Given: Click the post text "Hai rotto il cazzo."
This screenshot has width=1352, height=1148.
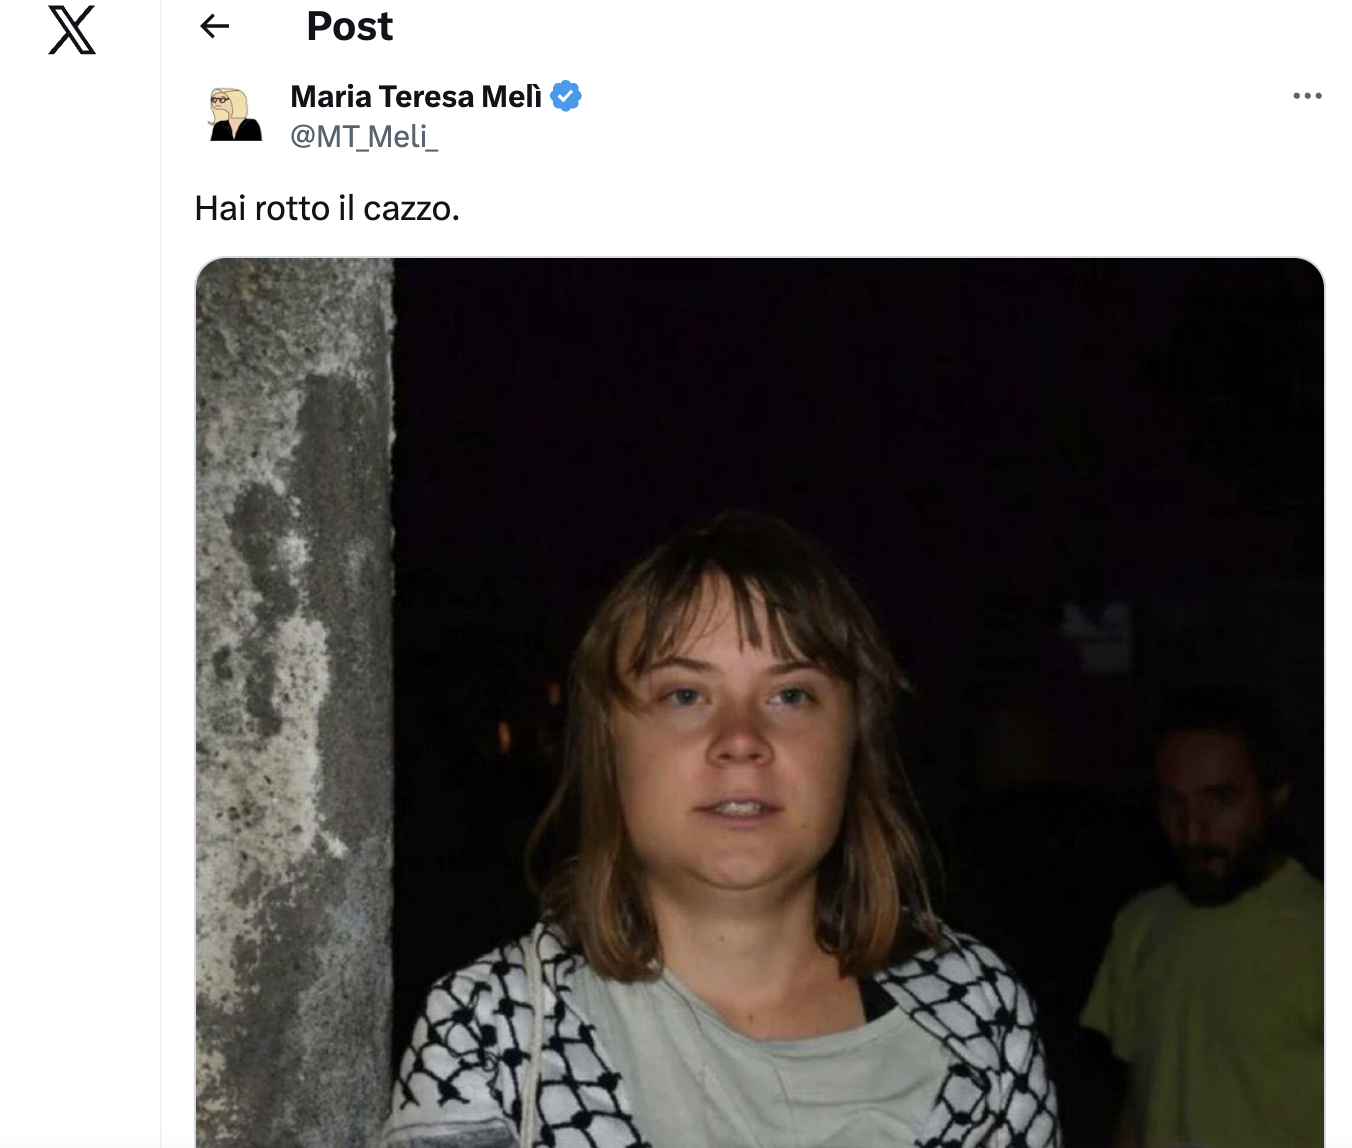Looking at the screenshot, I should [x=327, y=208].
